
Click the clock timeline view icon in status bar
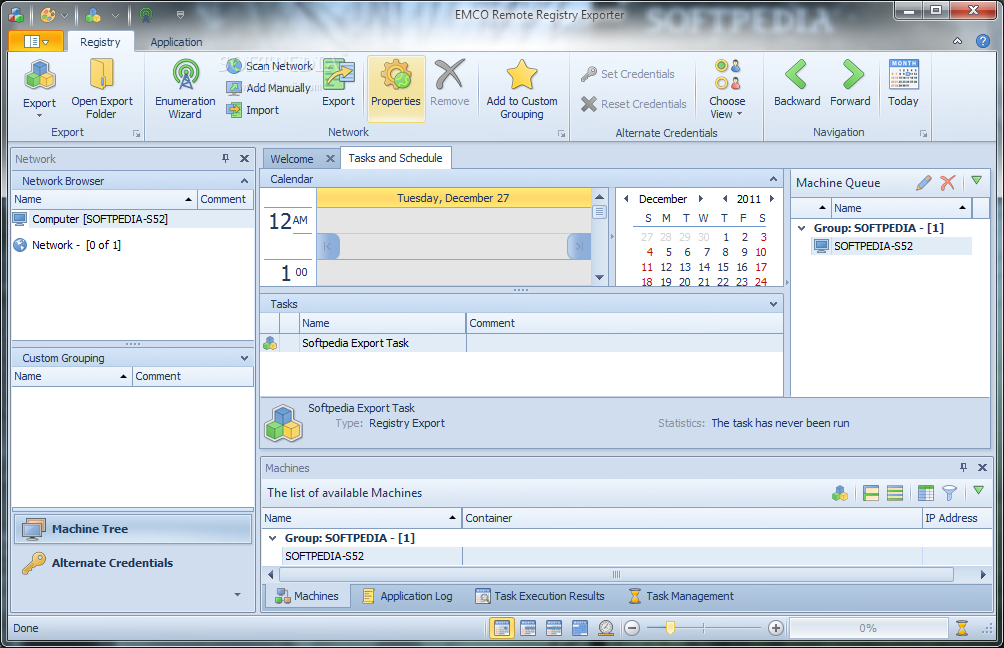pos(606,628)
